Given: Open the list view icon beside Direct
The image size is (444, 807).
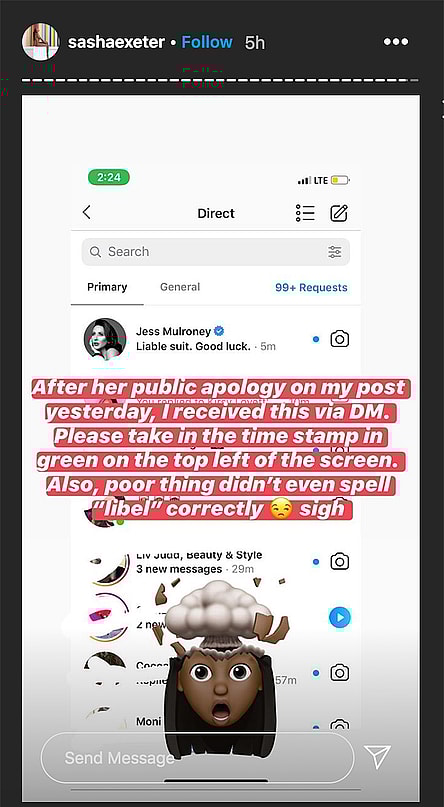Looking at the screenshot, I should coord(305,213).
